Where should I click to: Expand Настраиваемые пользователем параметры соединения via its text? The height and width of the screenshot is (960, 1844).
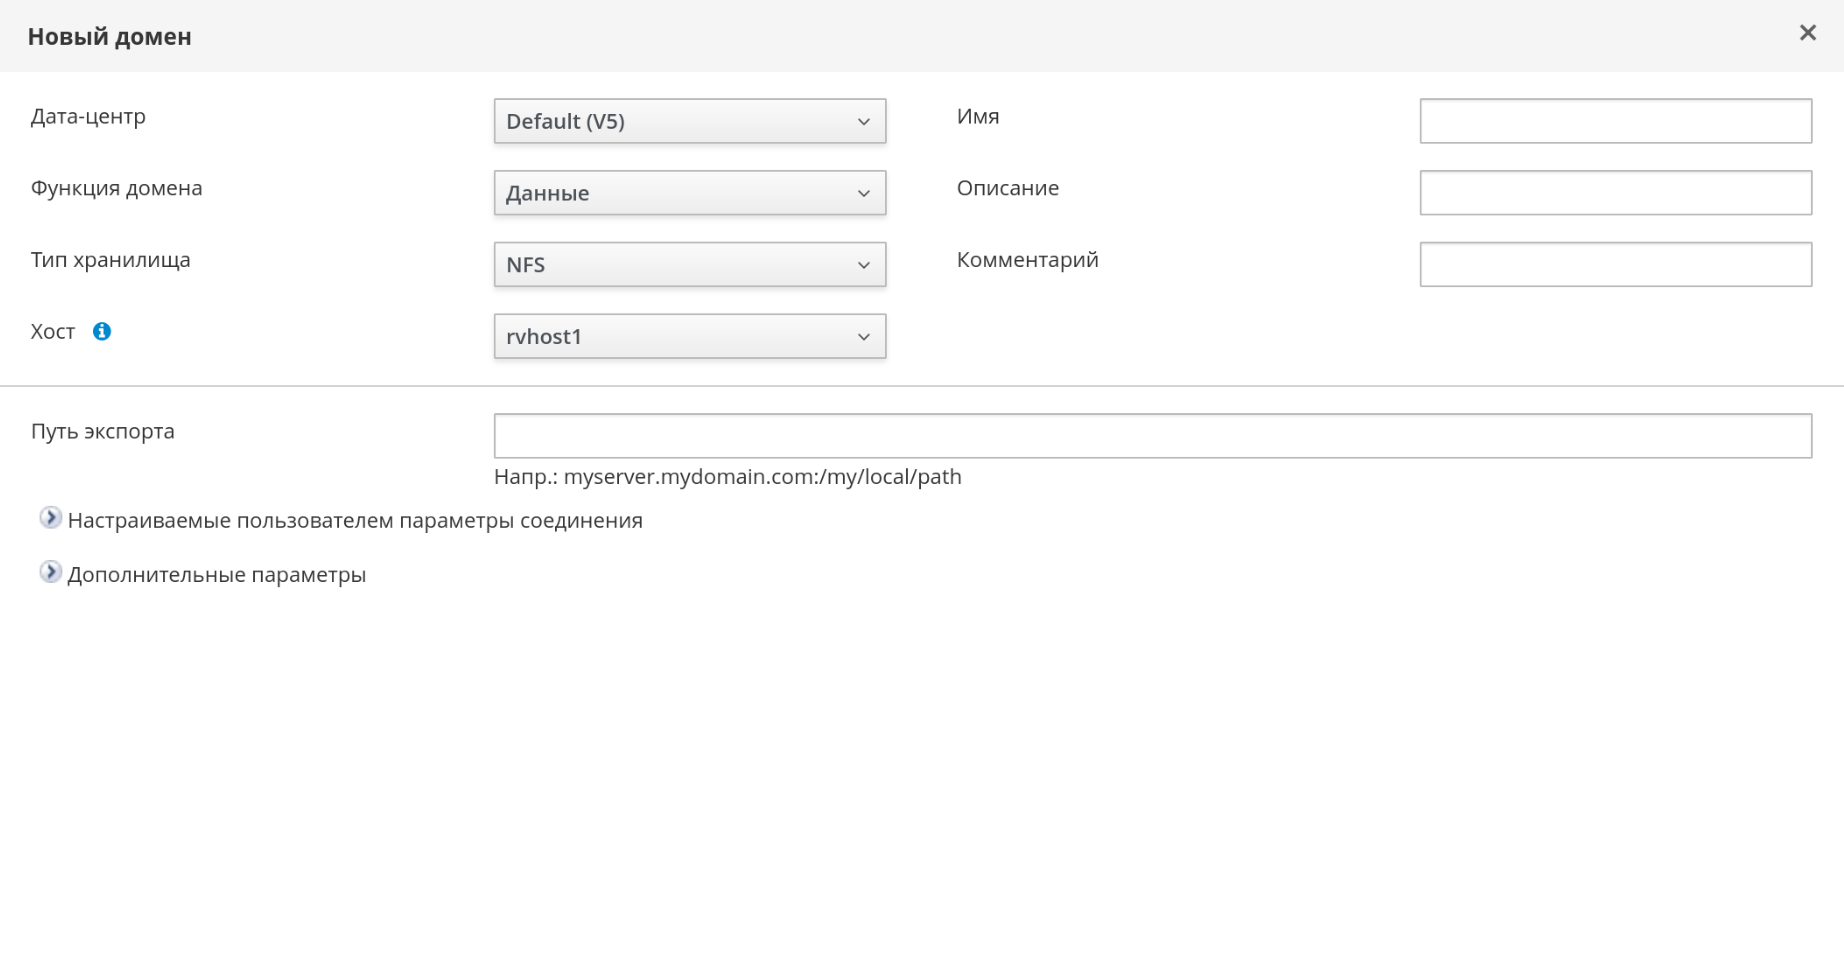pyautogui.click(x=355, y=521)
